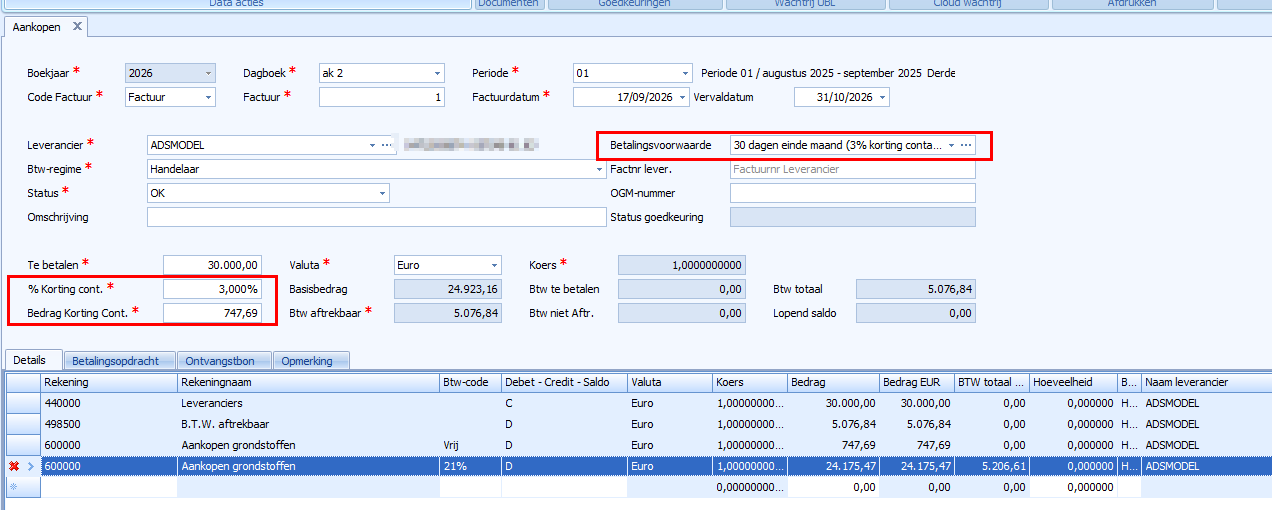Viewport: 1272px width, 510px height.
Task: Open the Periode dropdown
Action: 685,73
